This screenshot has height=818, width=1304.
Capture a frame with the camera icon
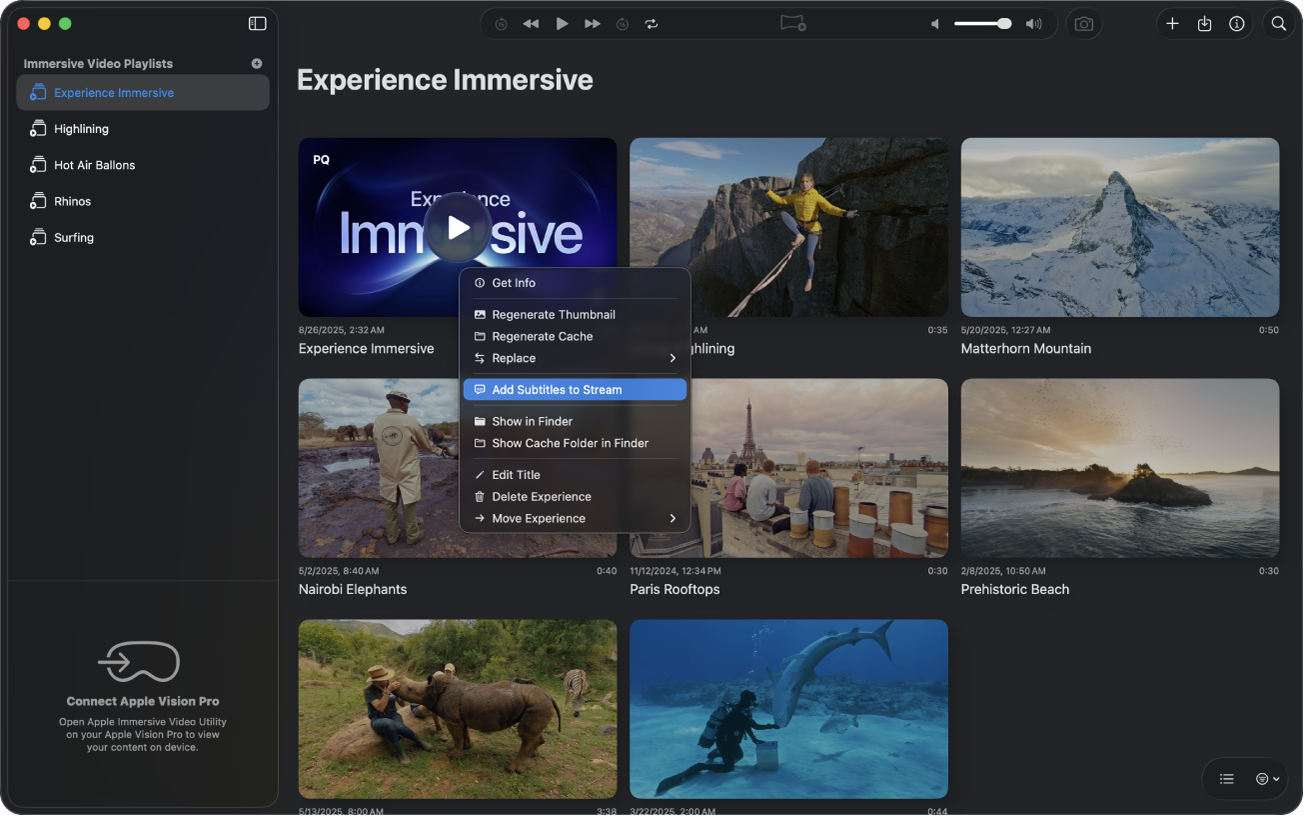point(1084,23)
